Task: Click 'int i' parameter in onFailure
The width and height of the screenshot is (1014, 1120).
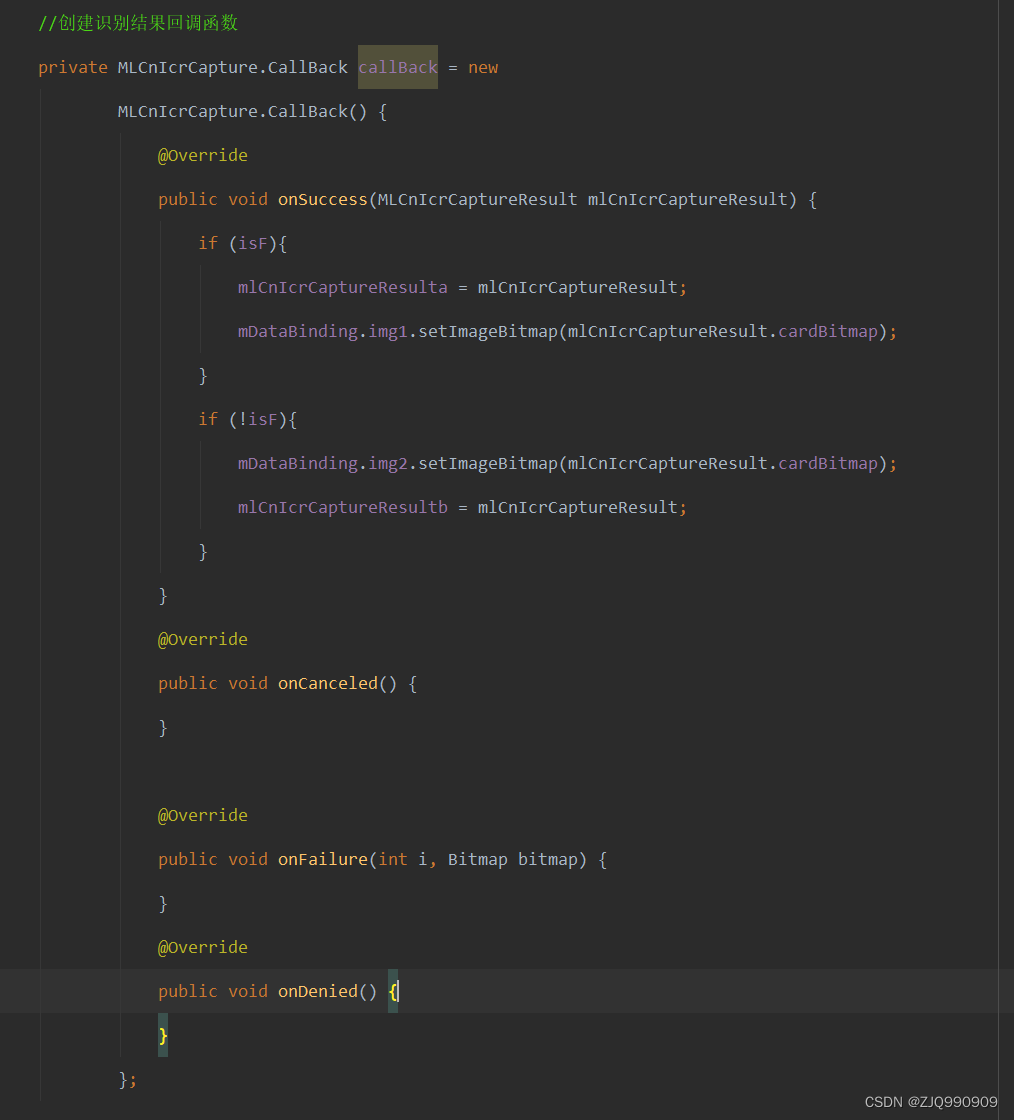Action: click(x=403, y=859)
